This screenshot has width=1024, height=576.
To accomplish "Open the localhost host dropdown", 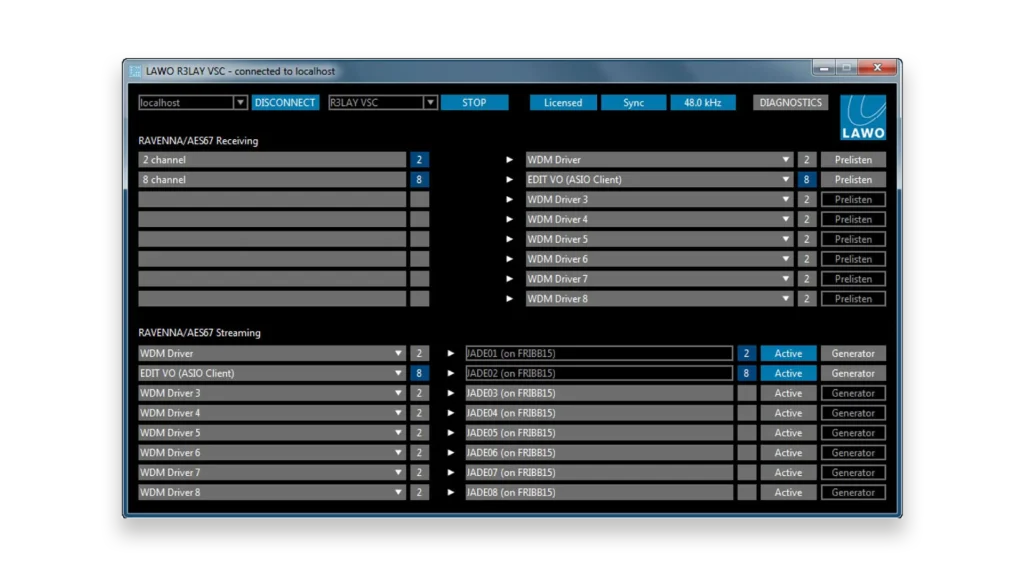I will click(x=240, y=103).
